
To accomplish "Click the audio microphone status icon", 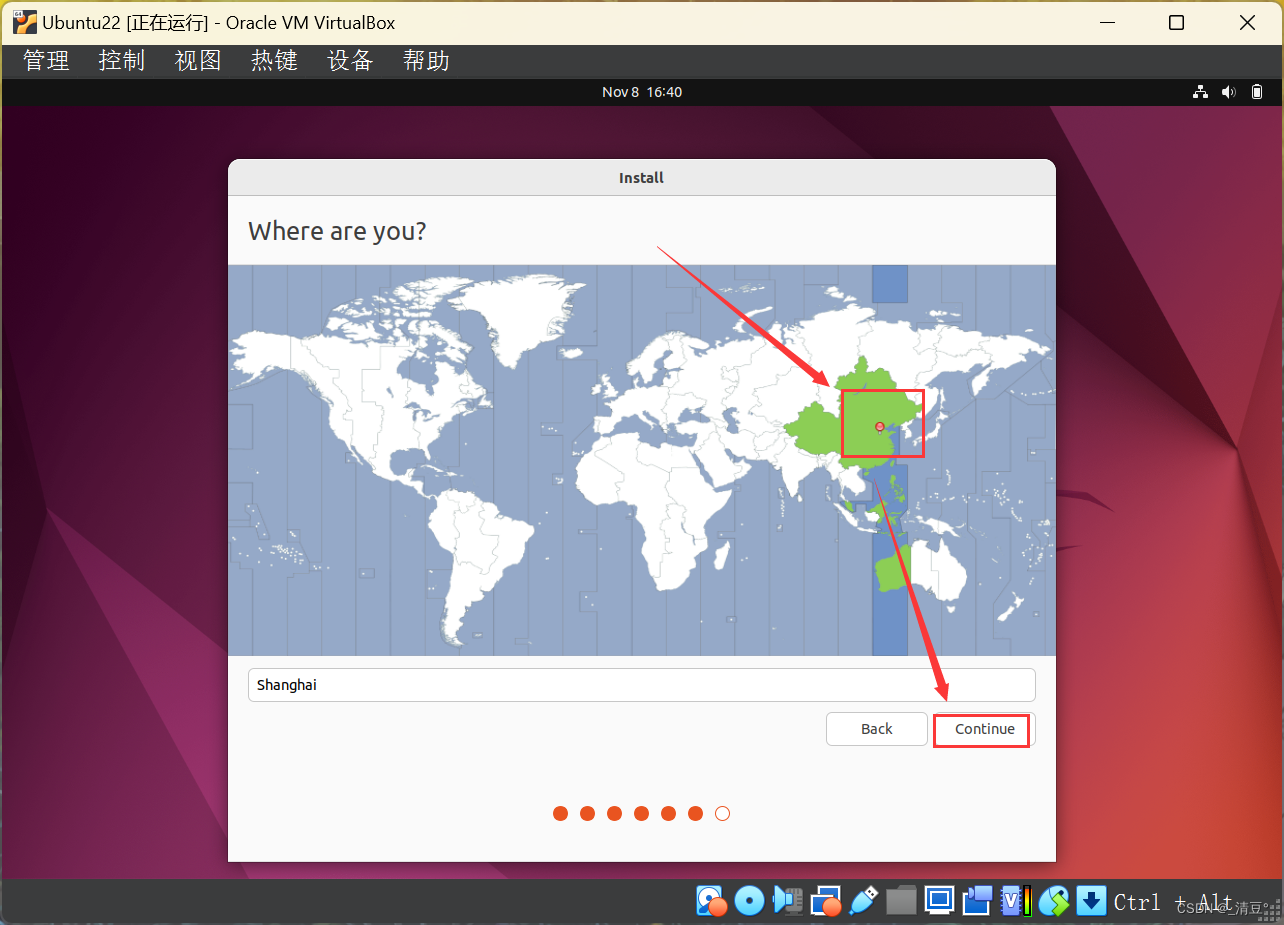I will pyautogui.click(x=787, y=901).
